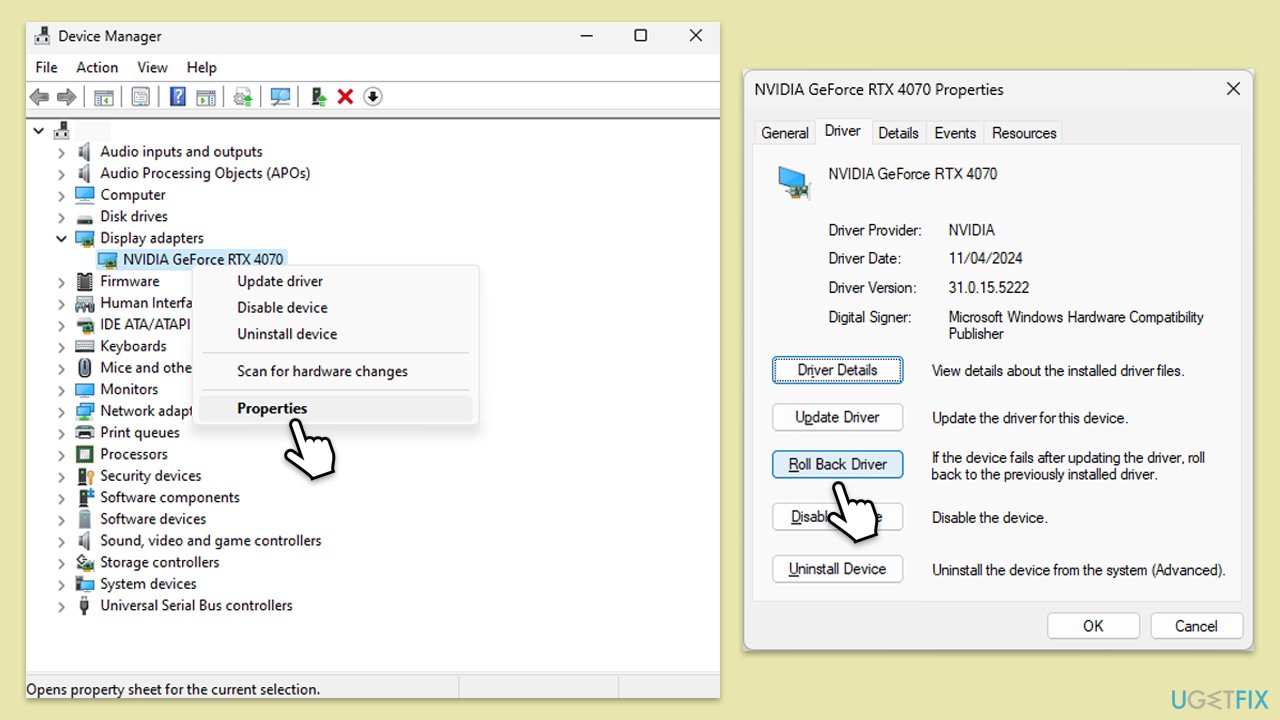The width and height of the screenshot is (1280, 720).
Task: Select Sound, video and game controllers row
Action: pos(210,541)
